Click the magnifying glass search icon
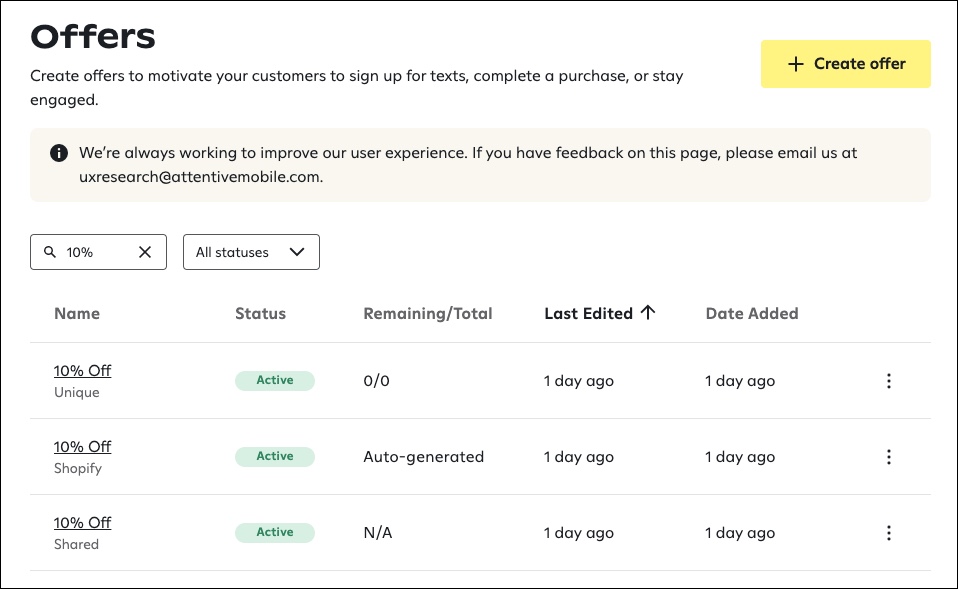Screen dimensions: 958x589 [50, 252]
